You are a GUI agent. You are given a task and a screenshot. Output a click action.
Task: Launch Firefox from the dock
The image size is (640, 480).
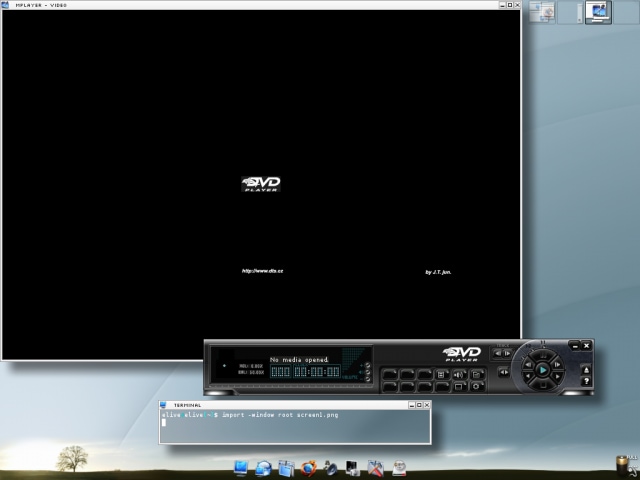[309, 468]
